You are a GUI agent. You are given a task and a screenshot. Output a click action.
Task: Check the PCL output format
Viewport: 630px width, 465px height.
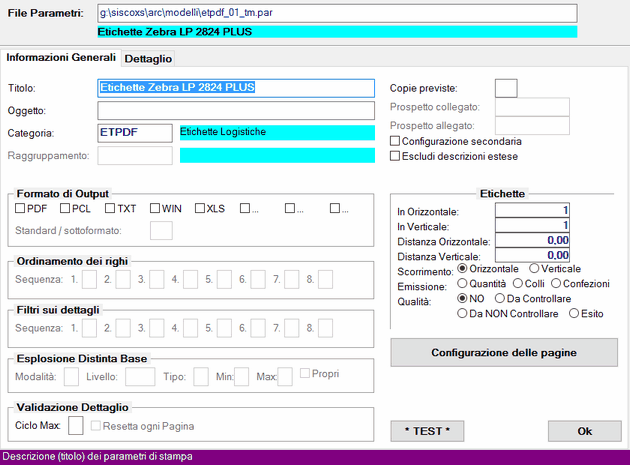(65, 208)
